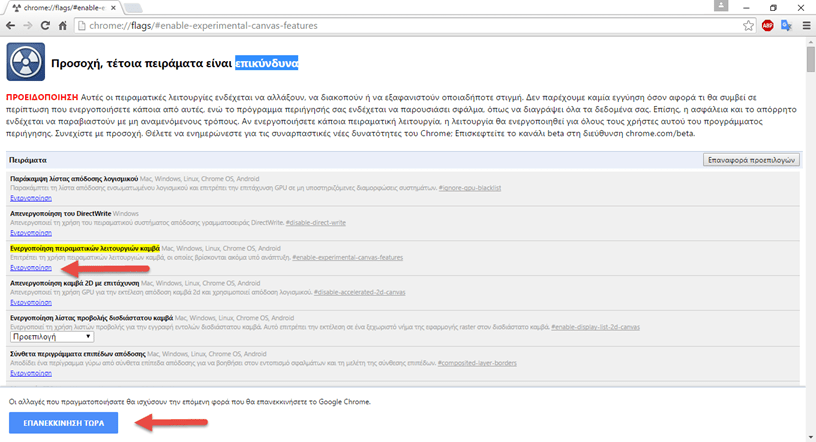816x442 pixels.
Task: Close the chrome://flags tab
Action: pyautogui.click(x=113, y=8)
